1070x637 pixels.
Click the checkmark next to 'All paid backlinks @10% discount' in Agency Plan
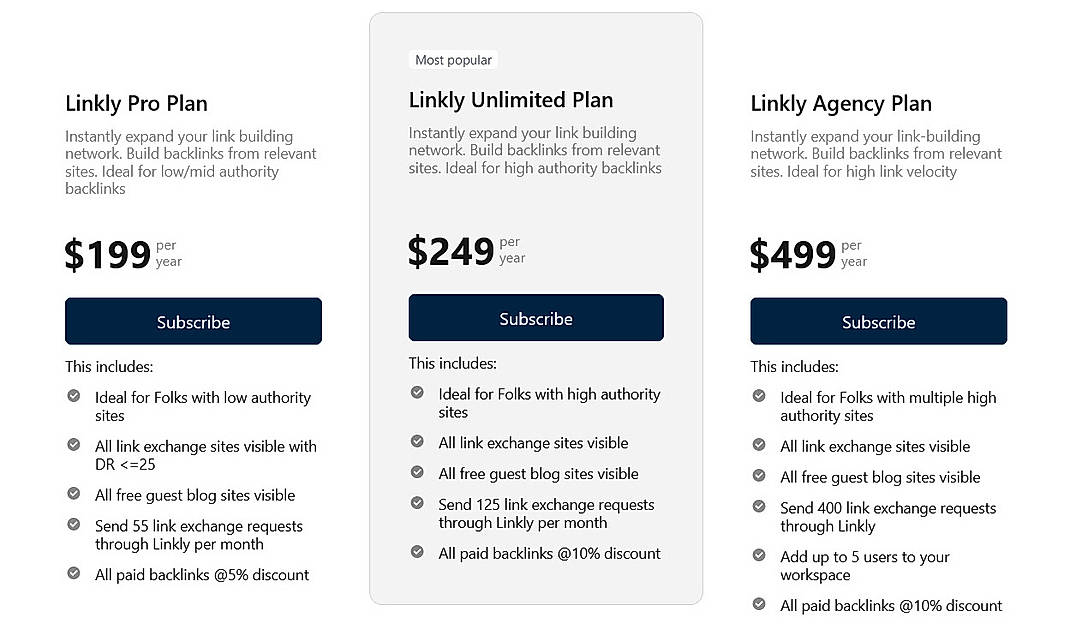point(759,602)
